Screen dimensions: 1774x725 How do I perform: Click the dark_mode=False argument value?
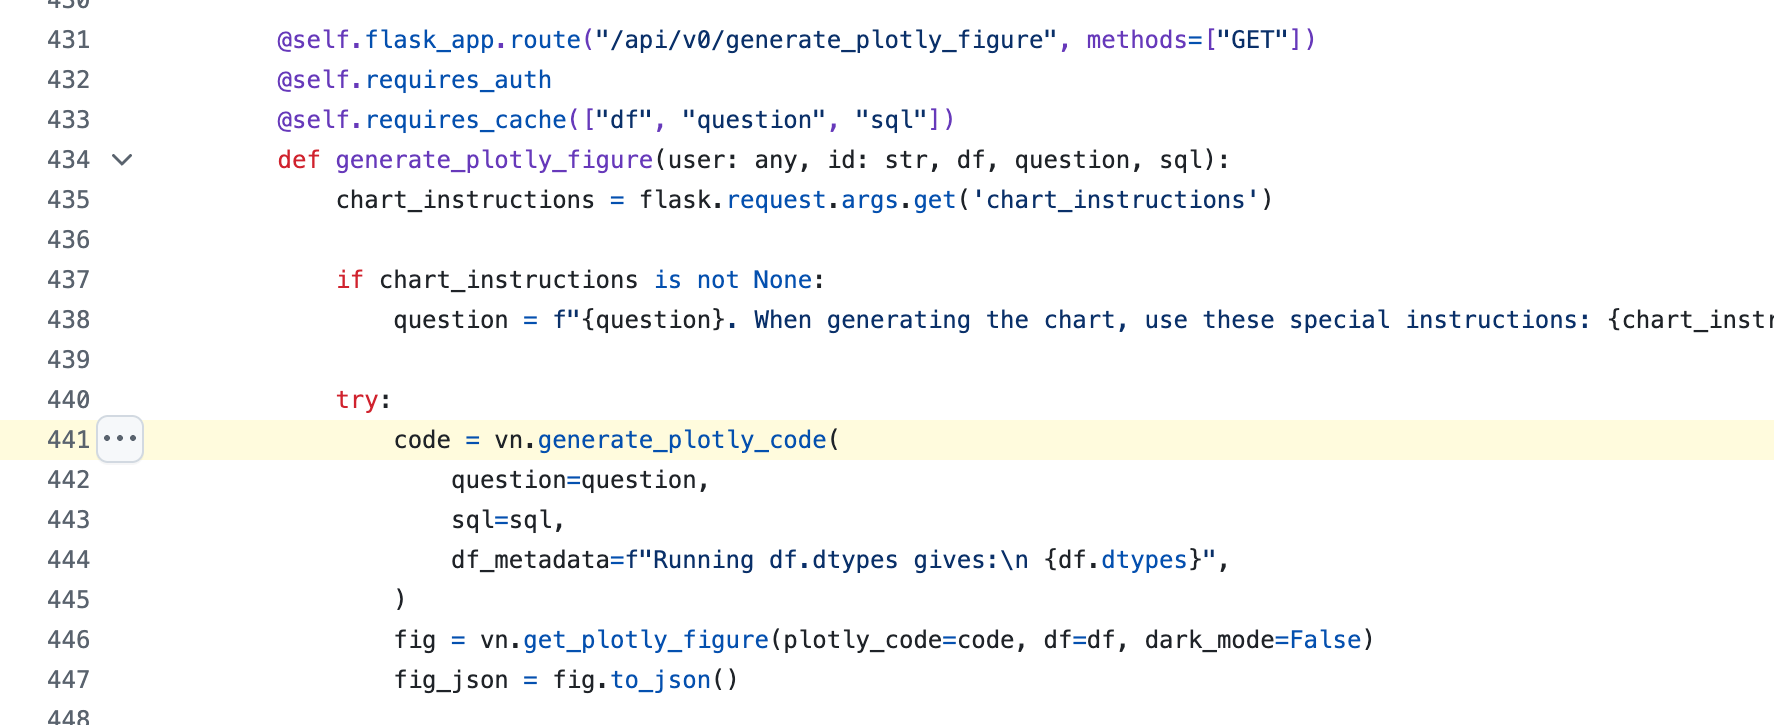(1325, 640)
